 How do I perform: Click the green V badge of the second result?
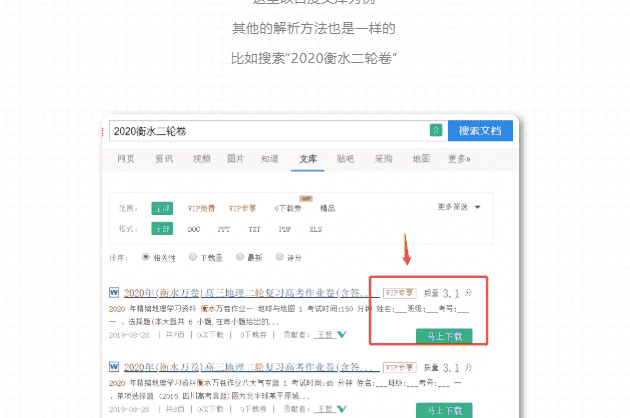click(x=342, y=409)
